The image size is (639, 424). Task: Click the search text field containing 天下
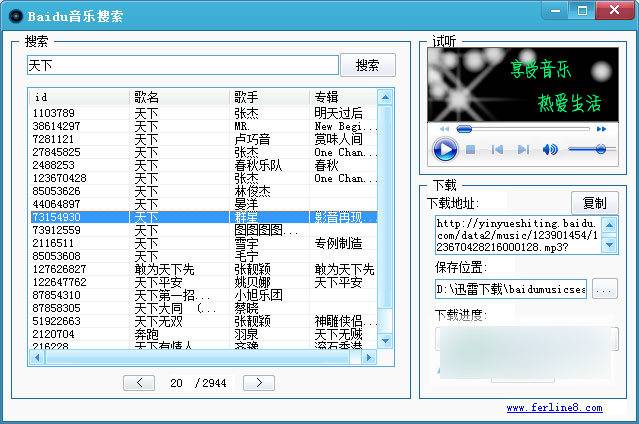(x=182, y=65)
